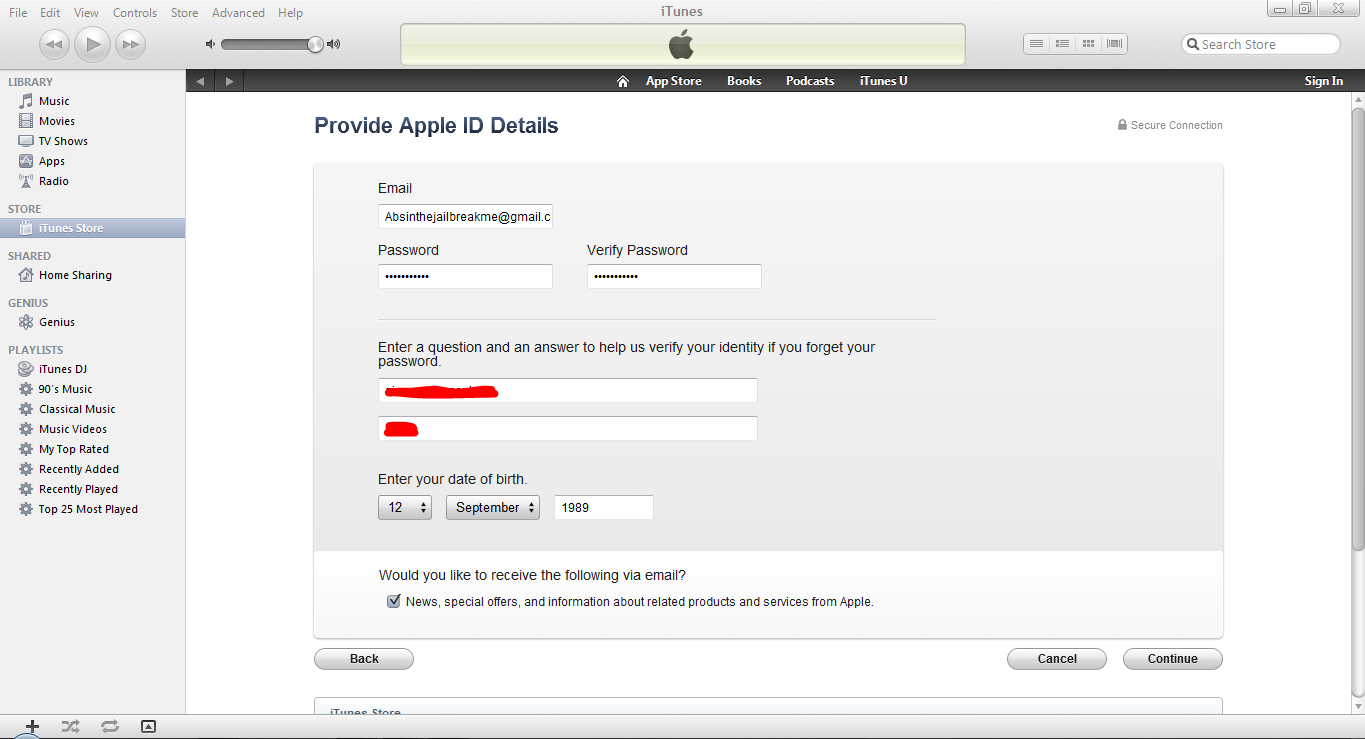Click the birth year field showing 1989

pyautogui.click(x=604, y=507)
